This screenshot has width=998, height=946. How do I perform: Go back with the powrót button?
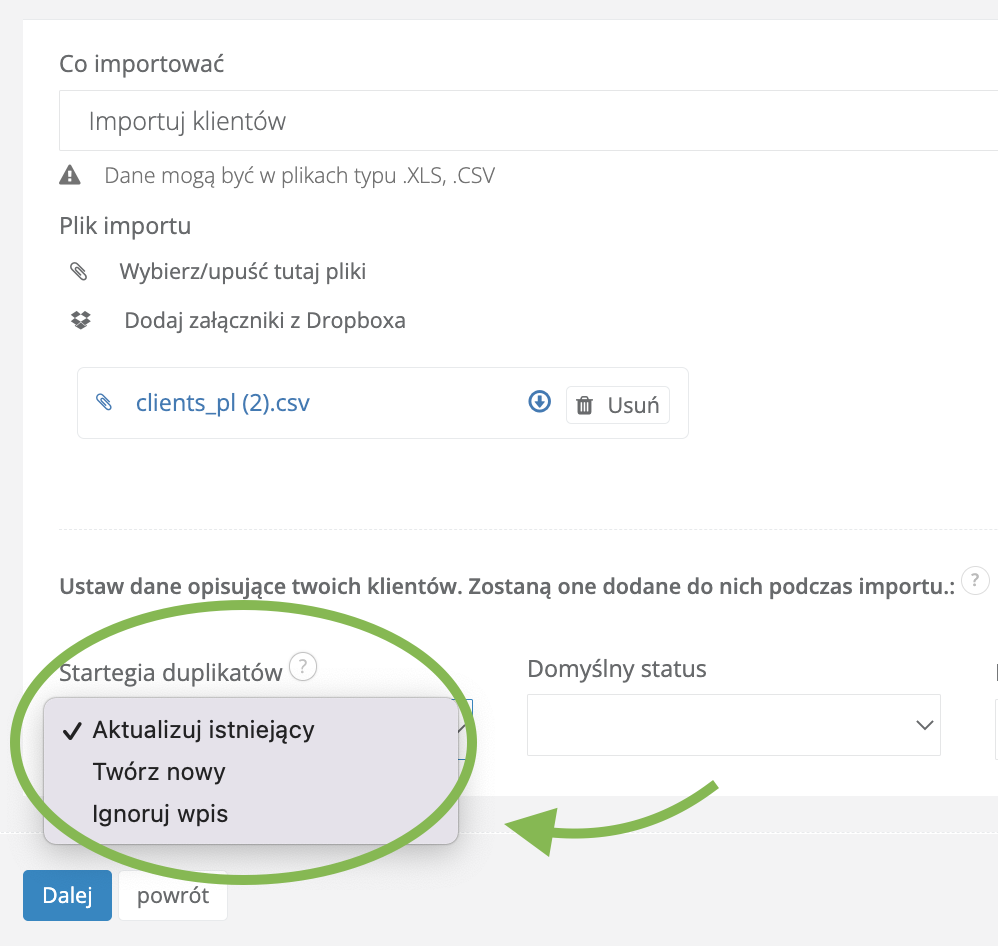pyautogui.click(x=173, y=896)
